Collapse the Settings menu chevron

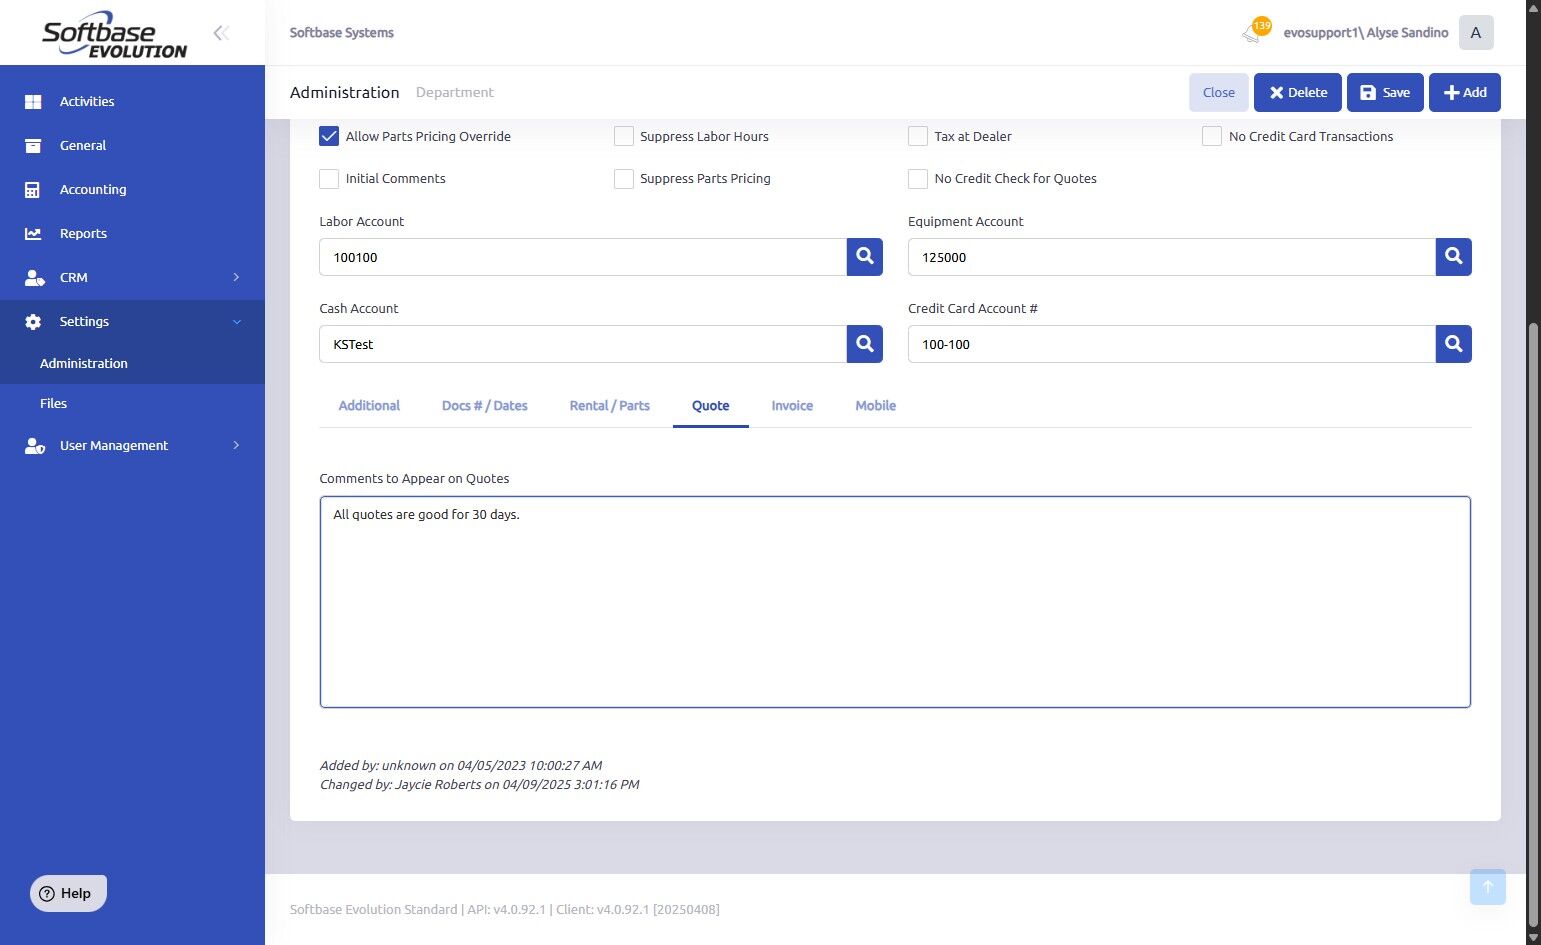click(237, 321)
